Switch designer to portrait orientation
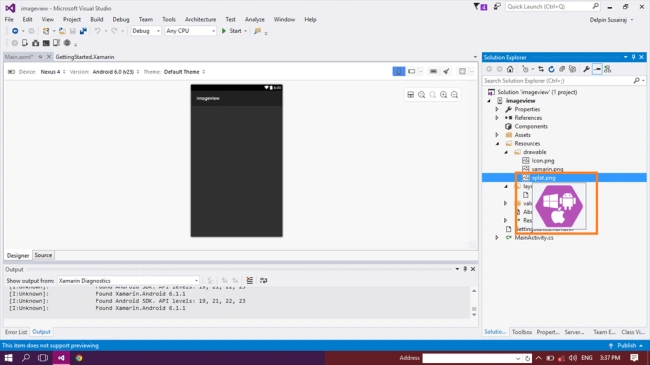 [x=399, y=71]
